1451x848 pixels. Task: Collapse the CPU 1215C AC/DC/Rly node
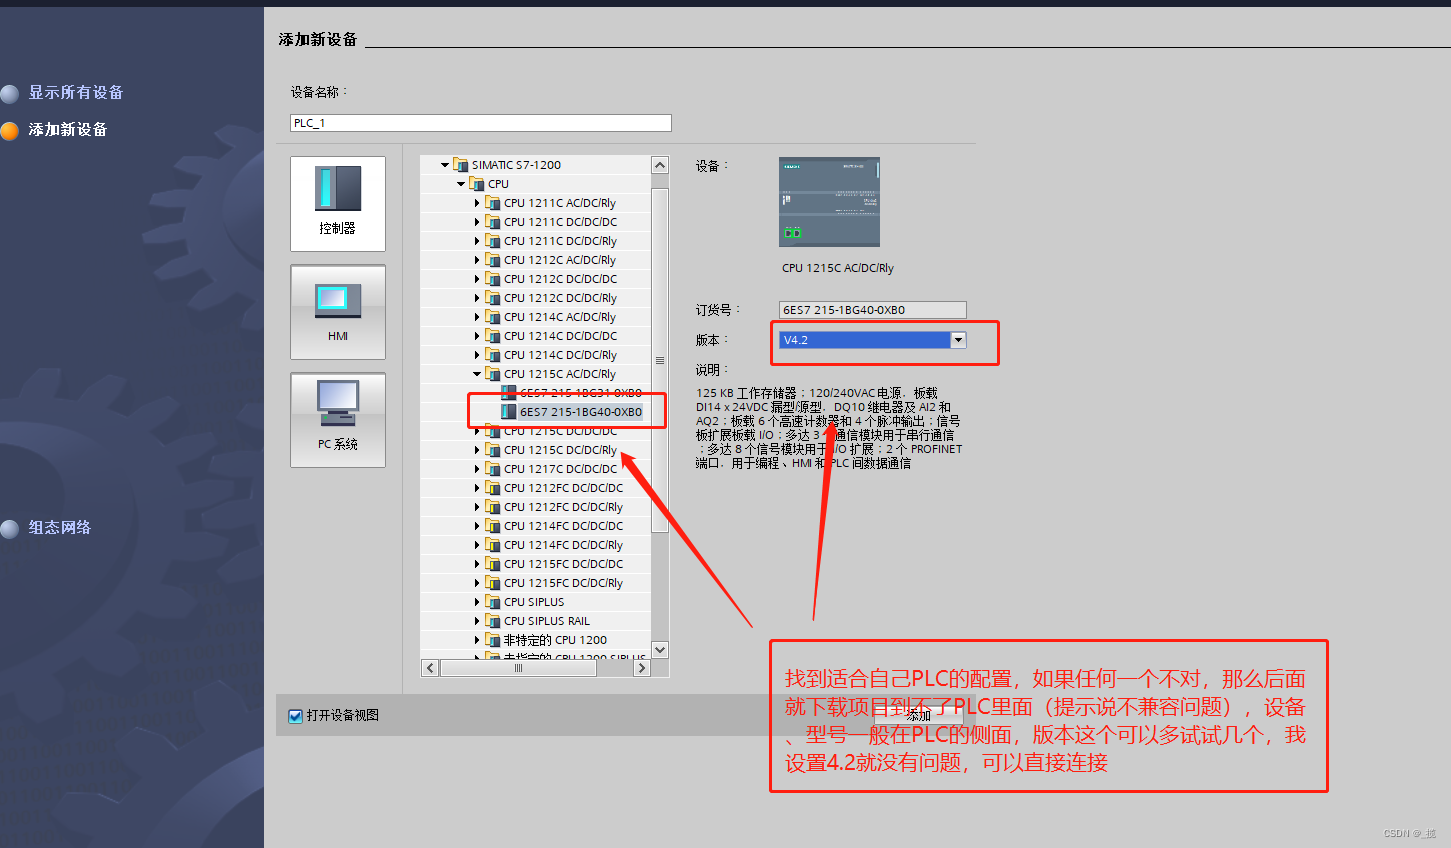point(477,374)
